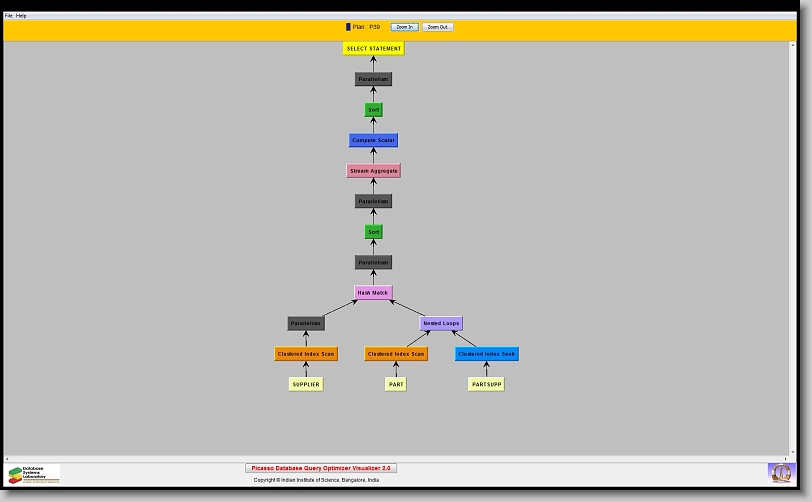Click the Clustered Index Scan above PART
812x502 pixels.
396,354
